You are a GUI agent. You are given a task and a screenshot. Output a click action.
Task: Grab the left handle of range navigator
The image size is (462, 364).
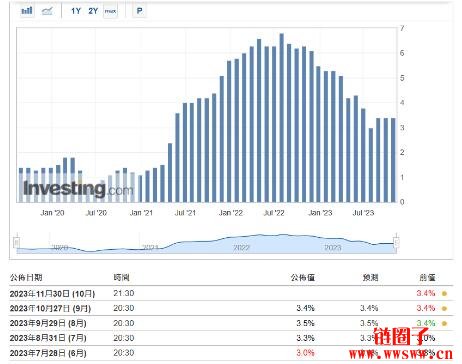pyautogui.click(x=17, y=242)
